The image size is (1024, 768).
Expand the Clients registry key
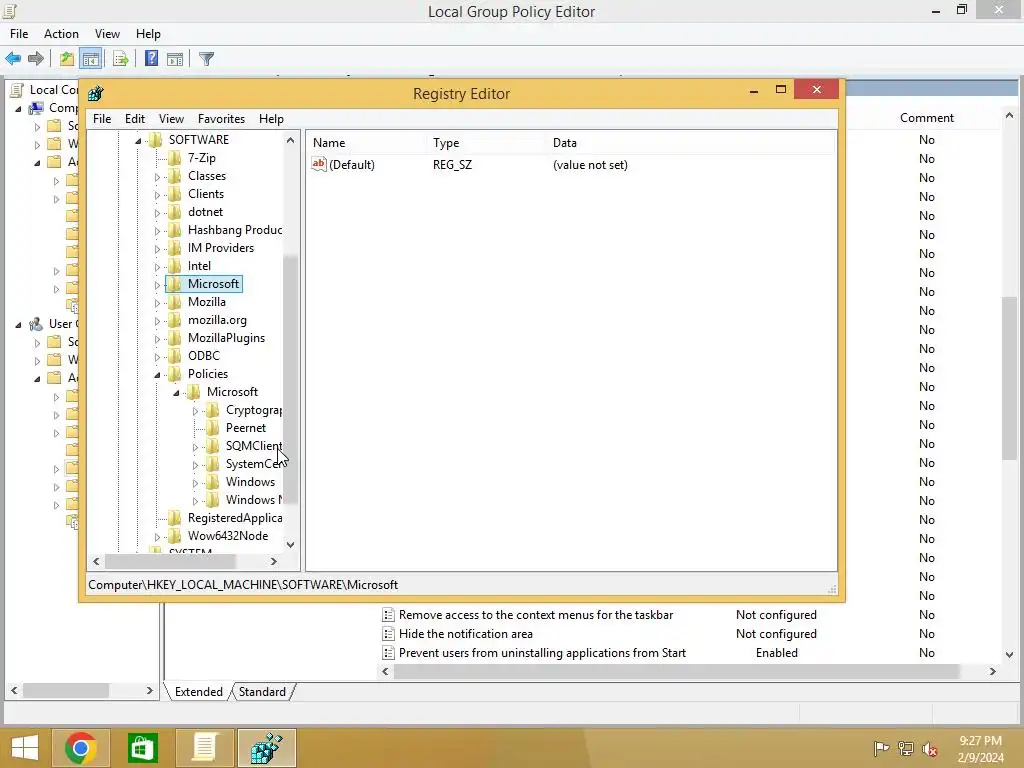(x=157, y=195)
